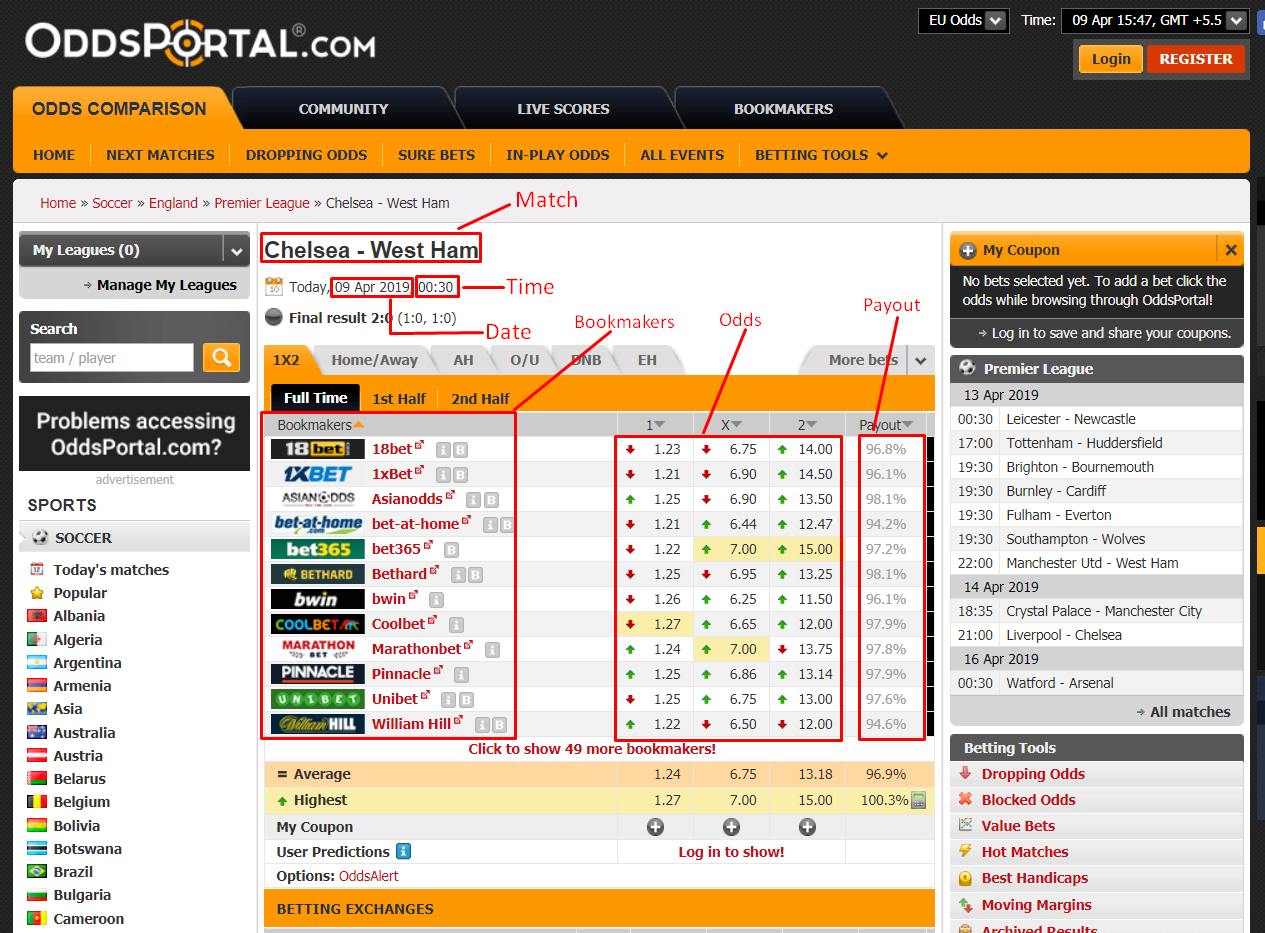
Task: Close the My Coupon panel
Action: point(1231,250)
